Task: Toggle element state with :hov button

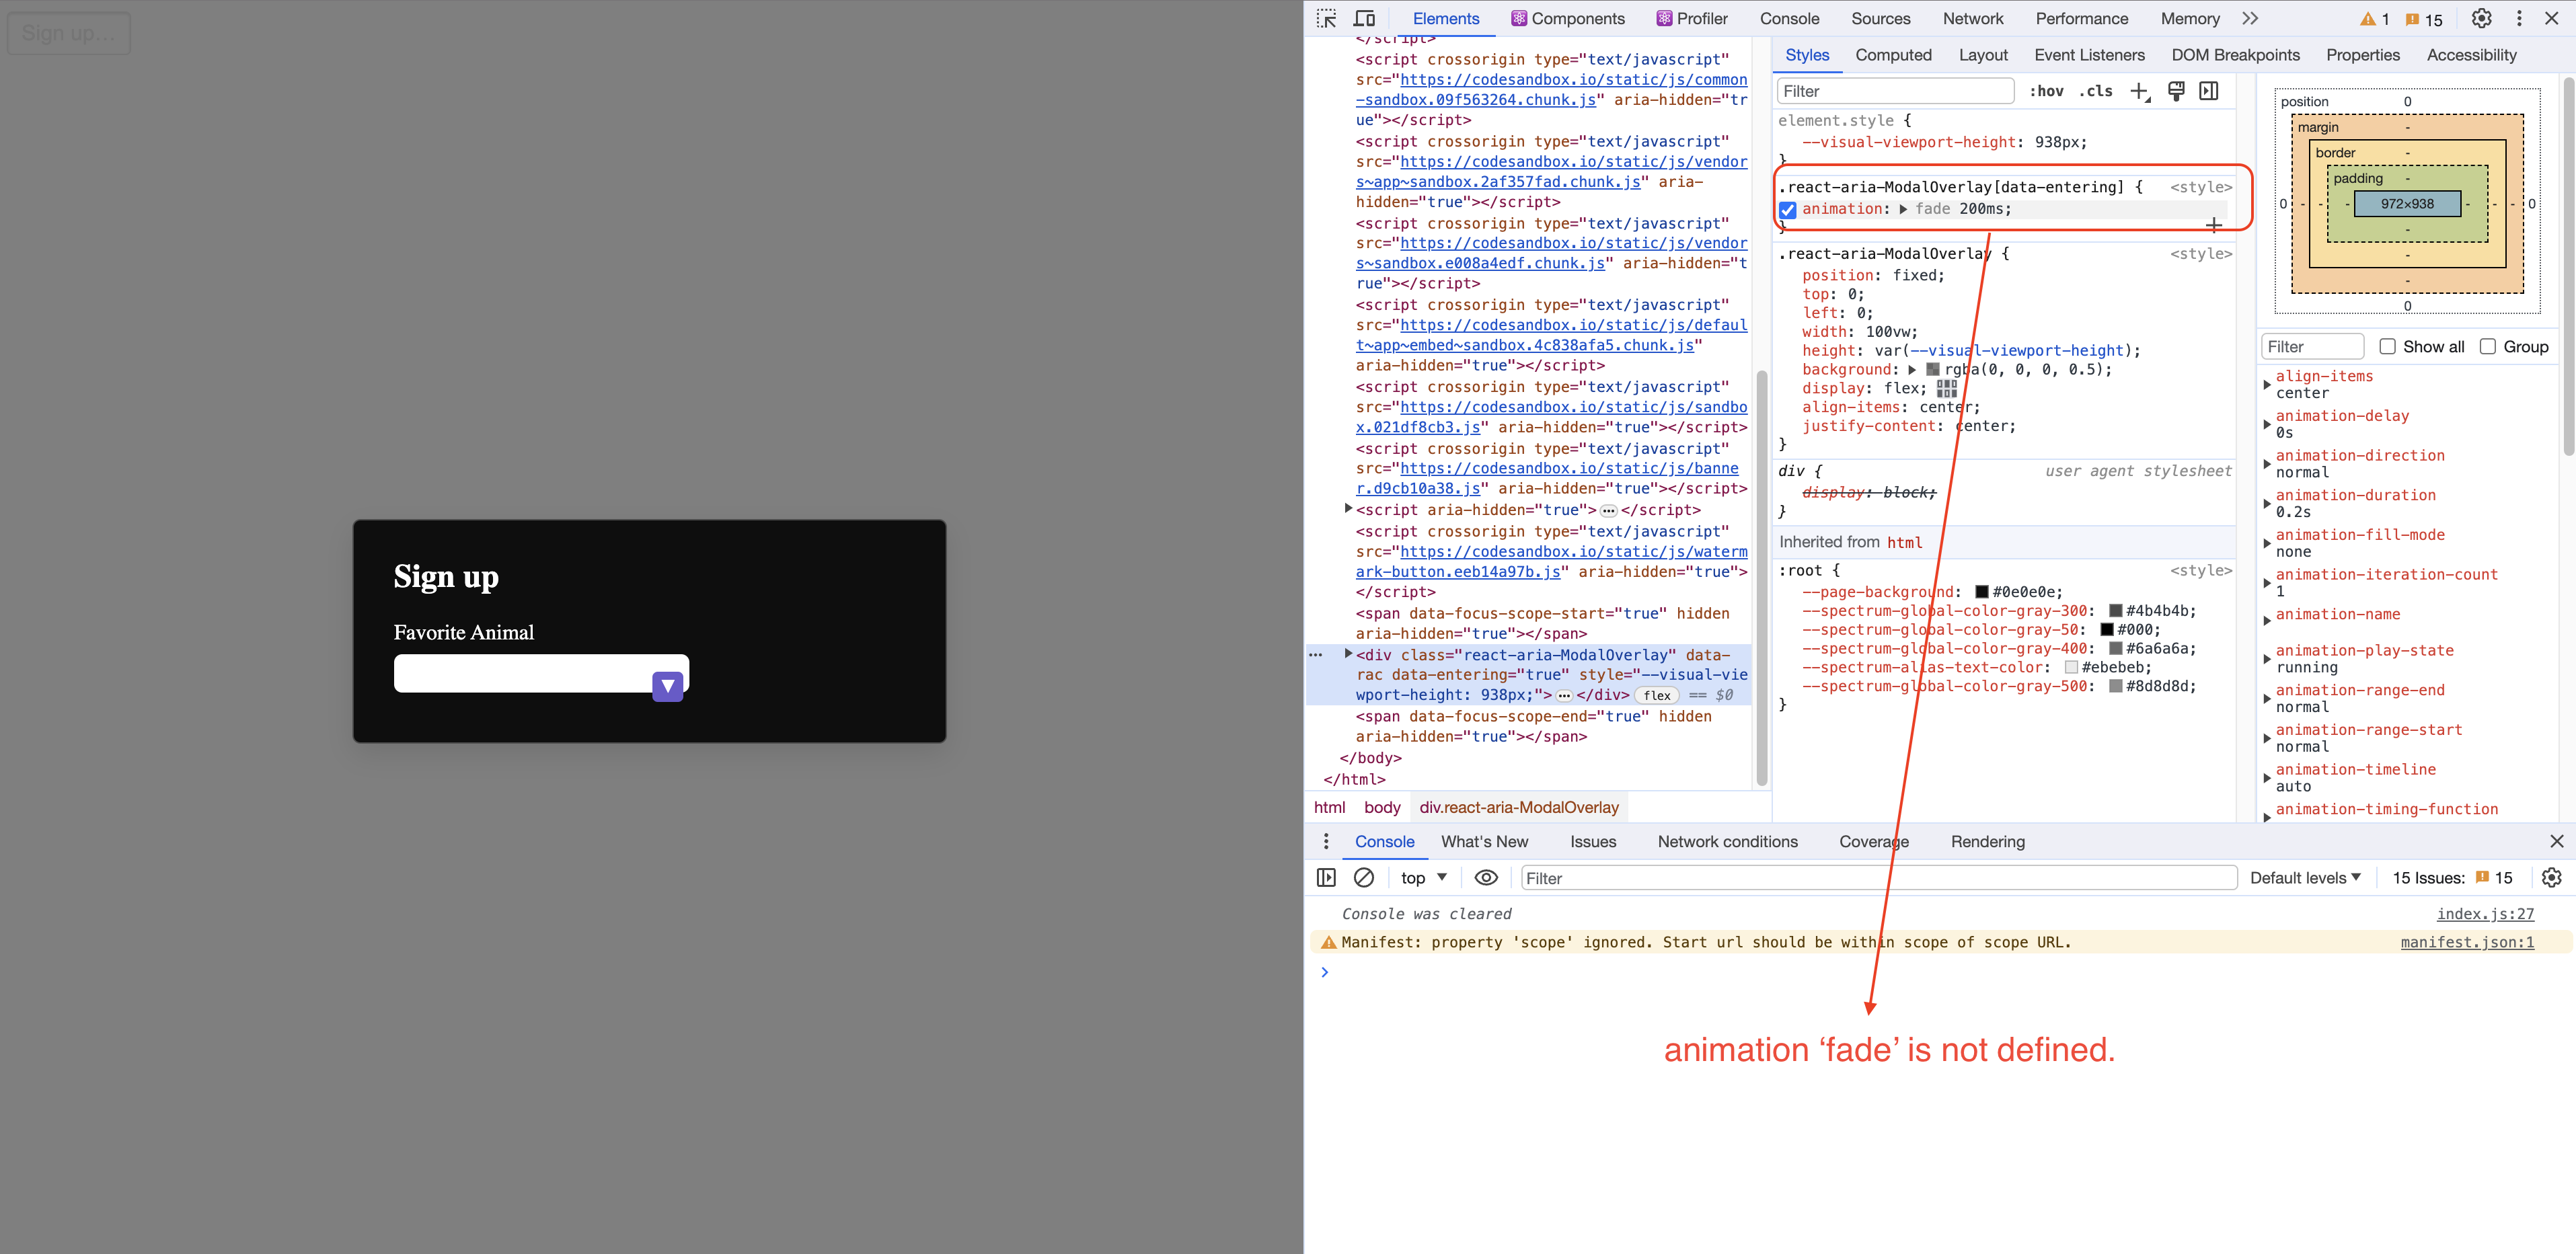Action: (2046, 91)
